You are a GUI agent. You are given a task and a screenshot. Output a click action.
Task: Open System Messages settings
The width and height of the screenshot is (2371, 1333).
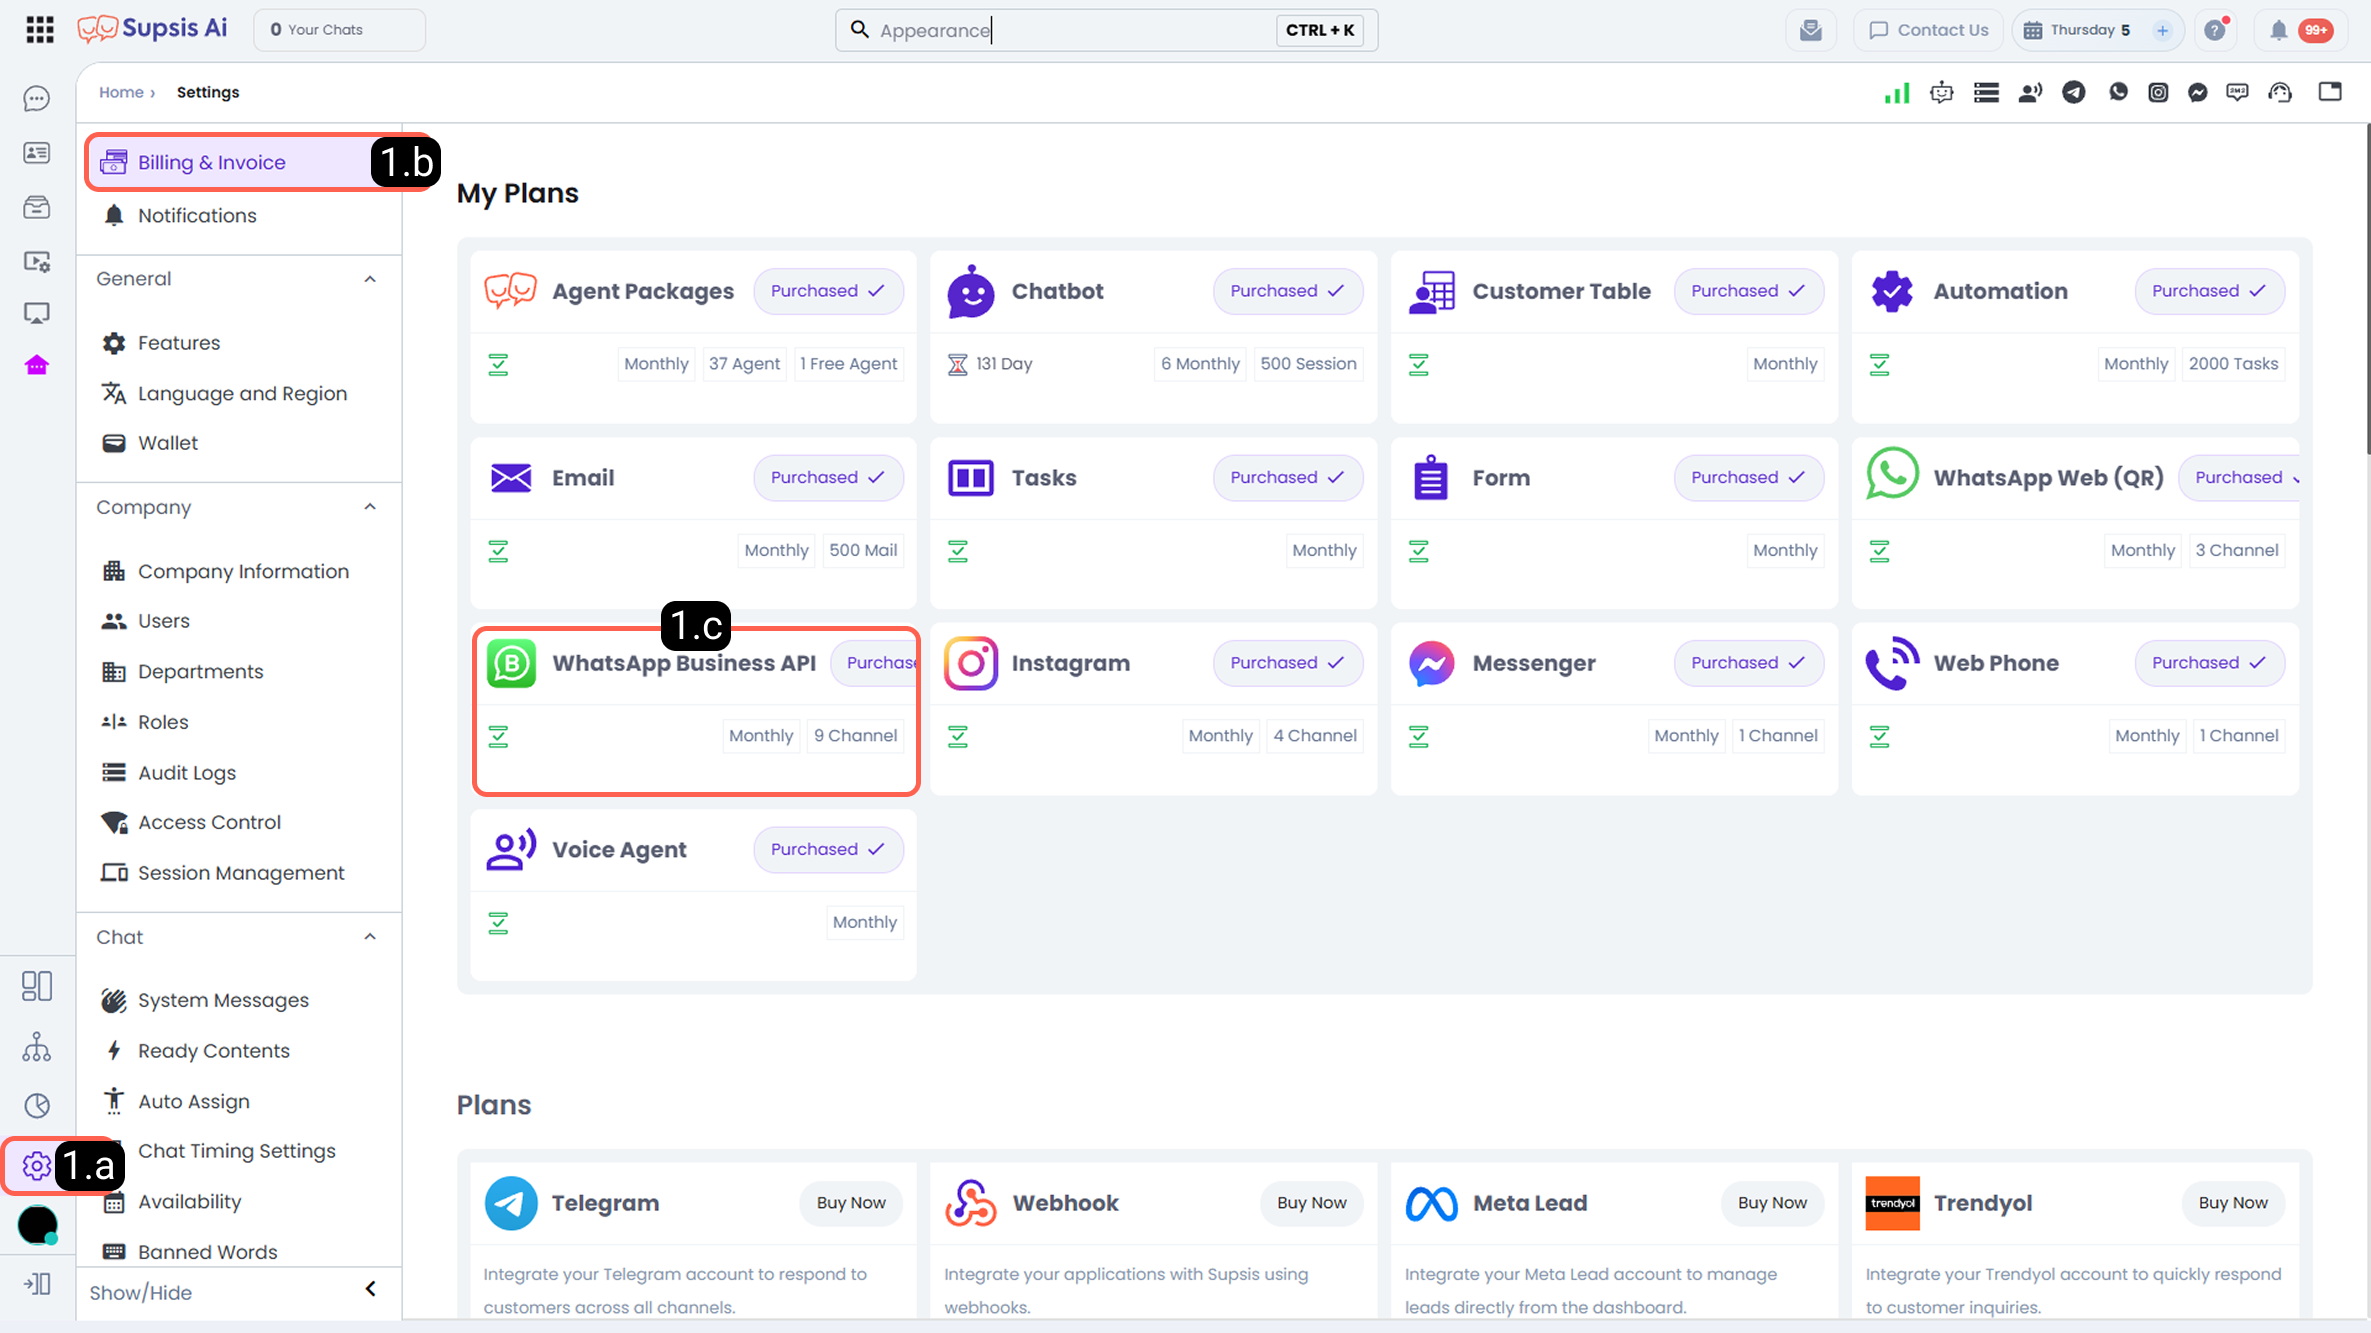(223, 1000)
